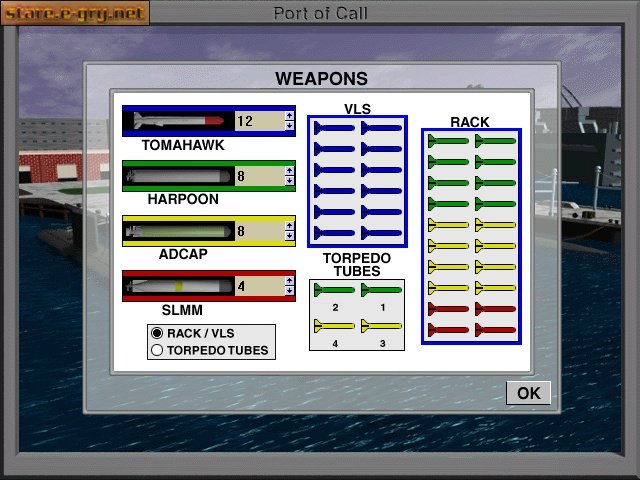640x480 pixels.
Task: Select bottom-left red SLMM in RACK
Action: 448,330
